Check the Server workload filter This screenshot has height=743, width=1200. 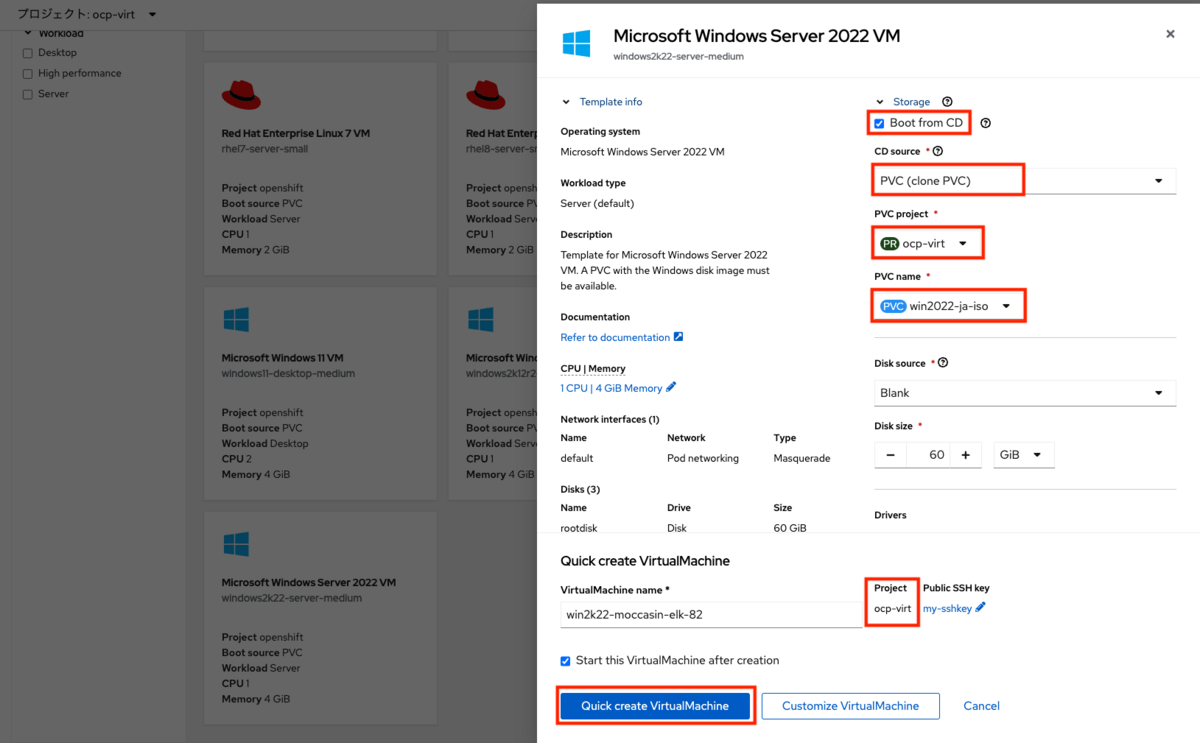click(x=28, y=94)
